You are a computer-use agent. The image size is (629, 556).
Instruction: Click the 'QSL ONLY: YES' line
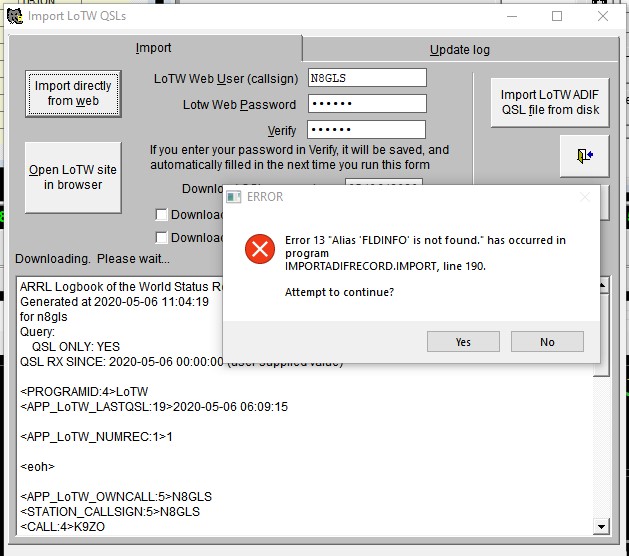[76, 347]
